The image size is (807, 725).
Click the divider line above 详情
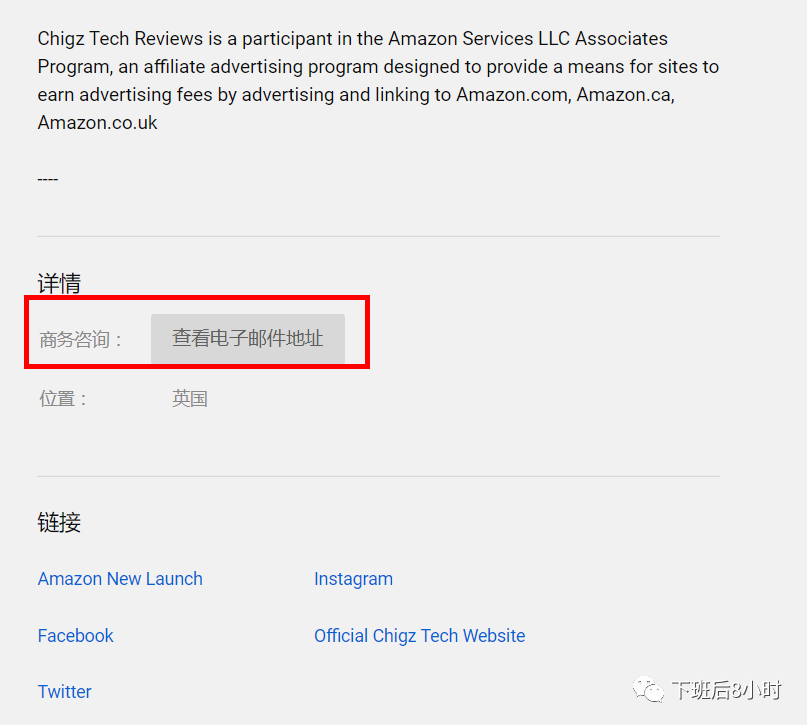coord(378,237)
